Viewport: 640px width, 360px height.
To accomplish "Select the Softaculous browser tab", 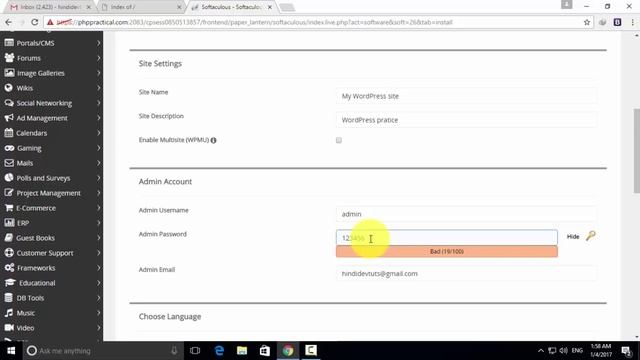I will (x=231, y=7).
